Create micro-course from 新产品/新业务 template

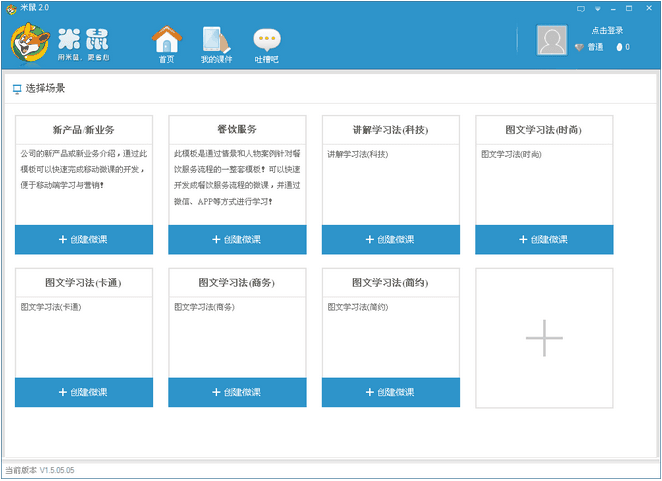(x=84, y=239)
